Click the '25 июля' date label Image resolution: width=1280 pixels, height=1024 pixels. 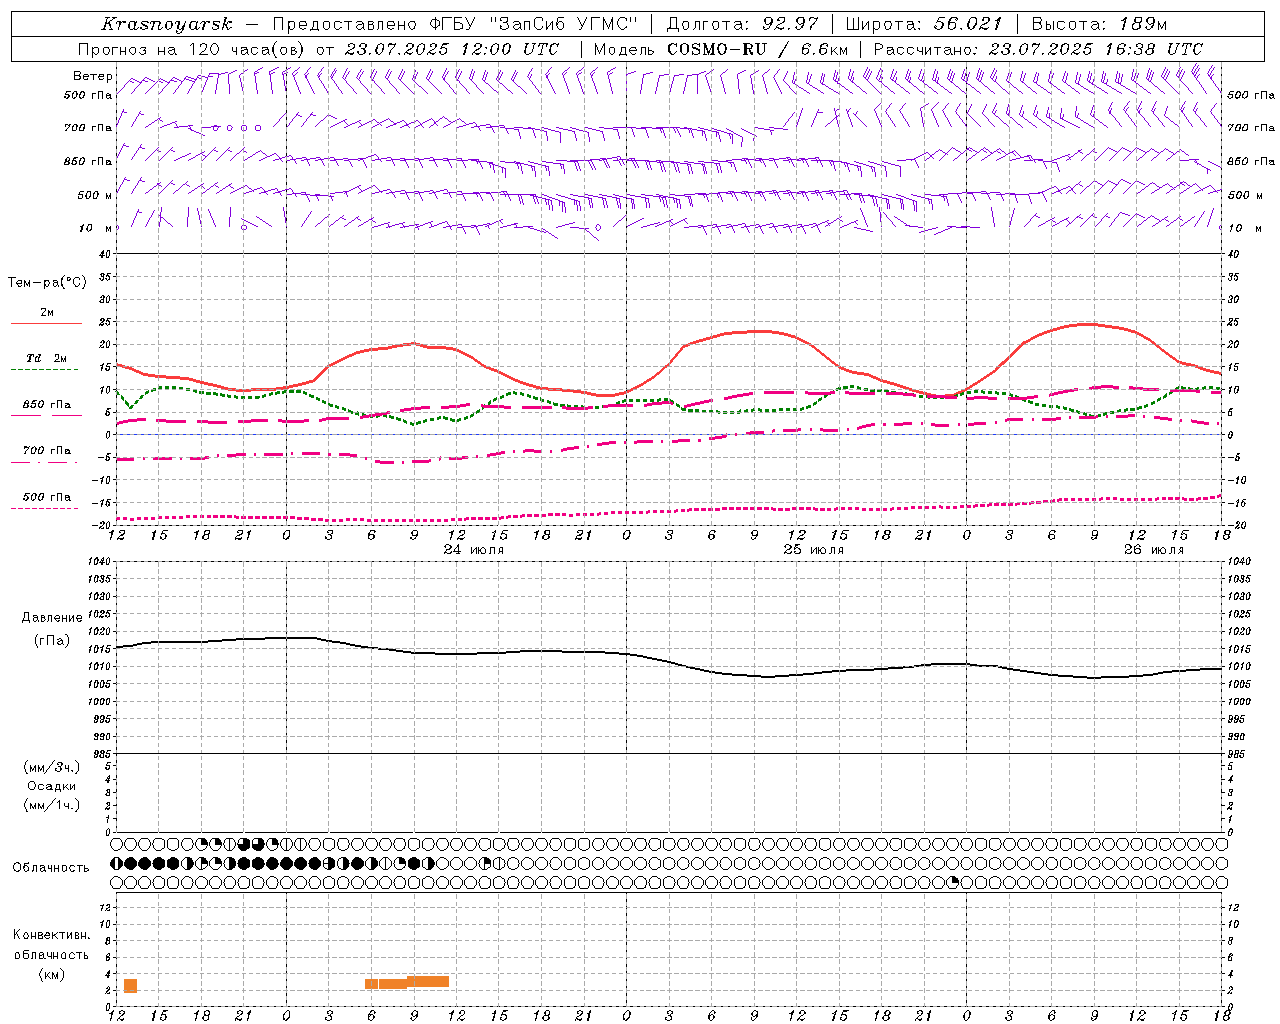tap(814, 550)
